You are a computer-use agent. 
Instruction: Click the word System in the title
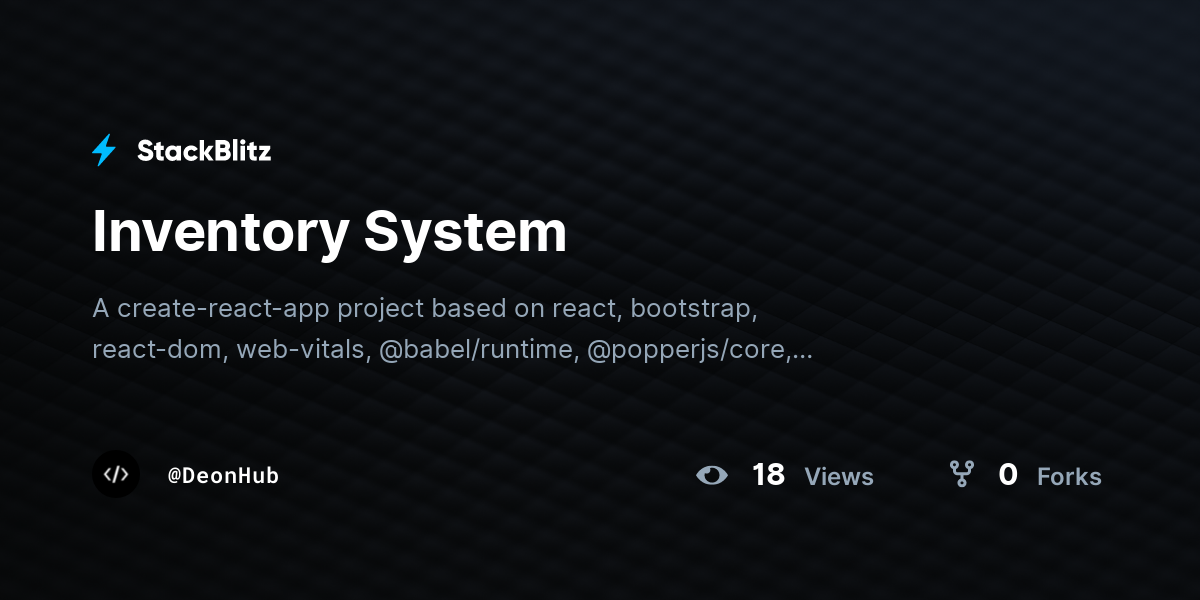coord(465,233)
